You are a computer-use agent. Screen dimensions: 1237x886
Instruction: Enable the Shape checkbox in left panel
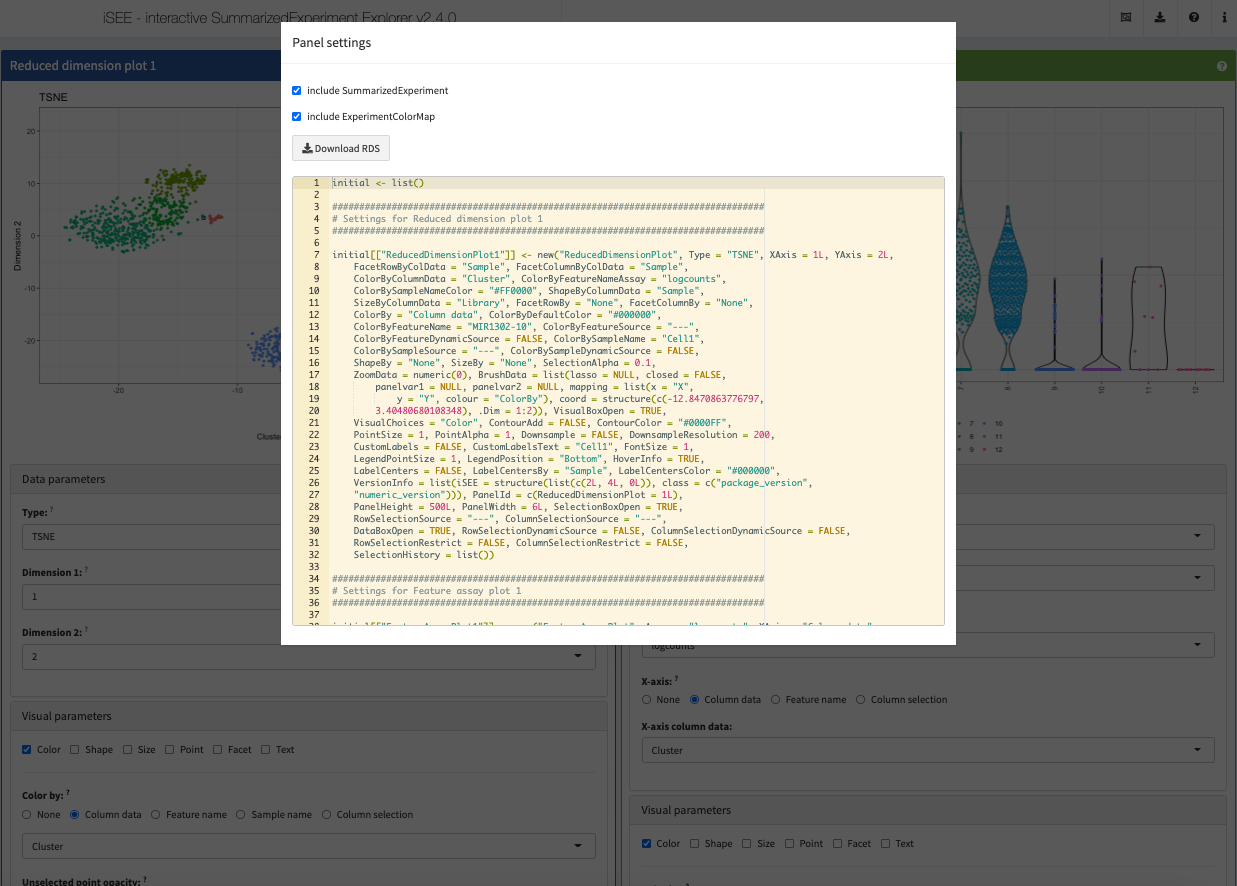coord(77,750)
